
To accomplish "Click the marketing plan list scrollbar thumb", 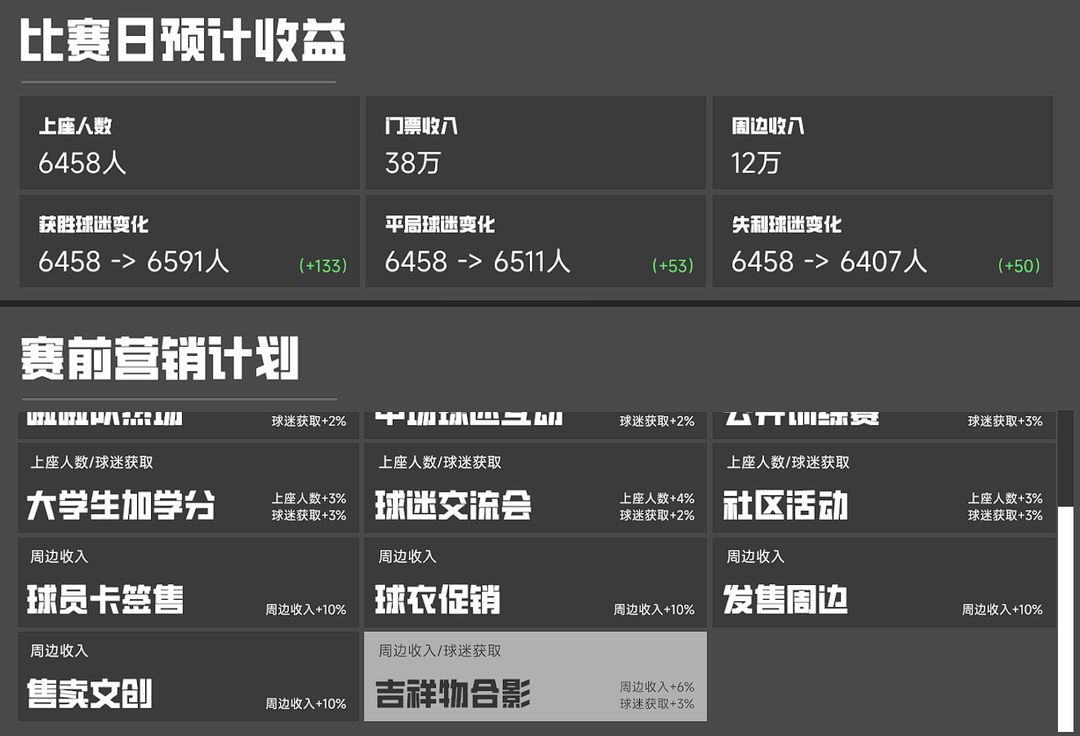I will click(x=1066, y=619).
